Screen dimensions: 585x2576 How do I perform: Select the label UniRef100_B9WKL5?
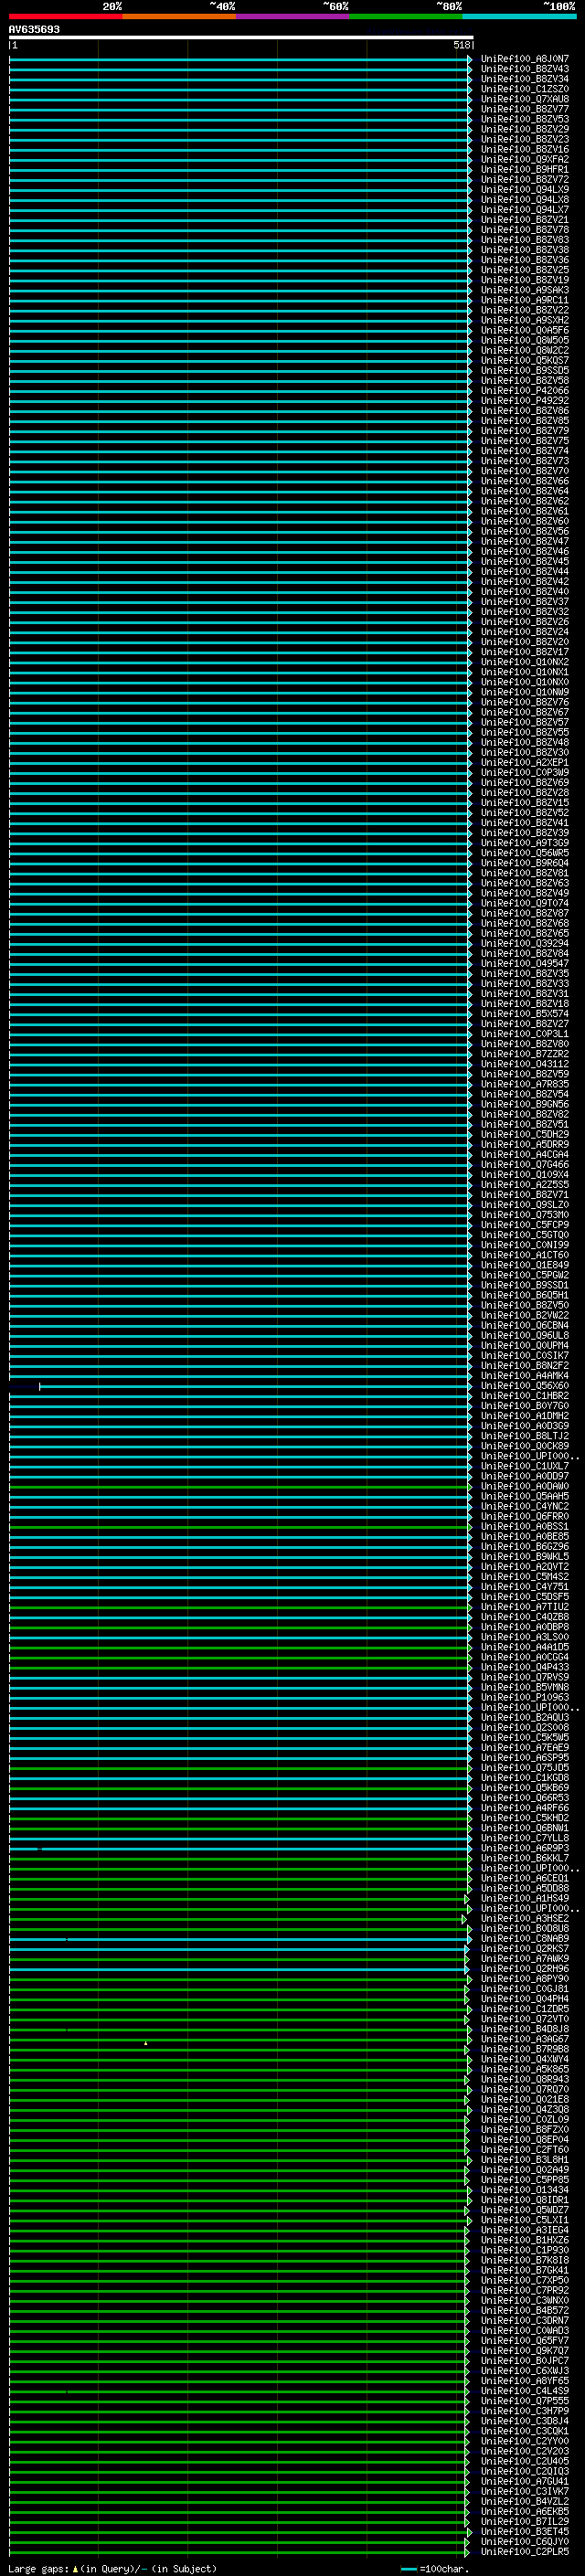pyautogui.click(x=525, y=1557)
